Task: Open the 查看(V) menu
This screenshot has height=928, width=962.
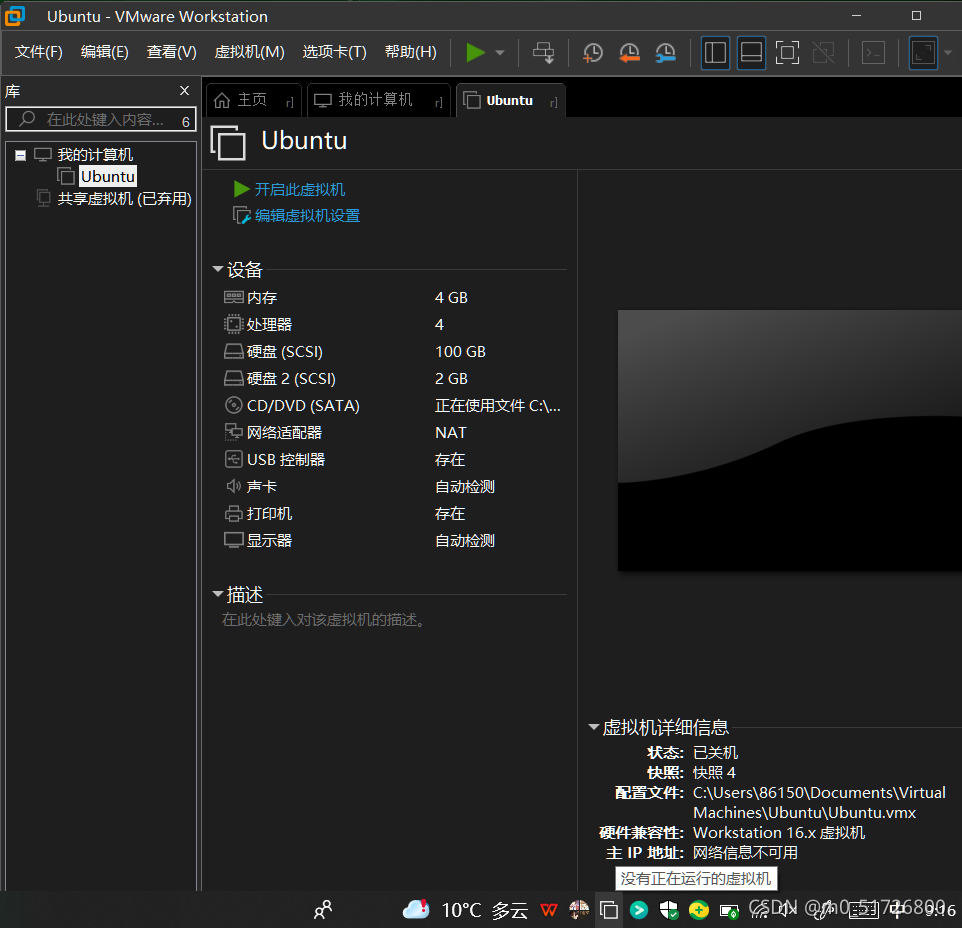Action: pyautogui.click(x=172, y=52)
